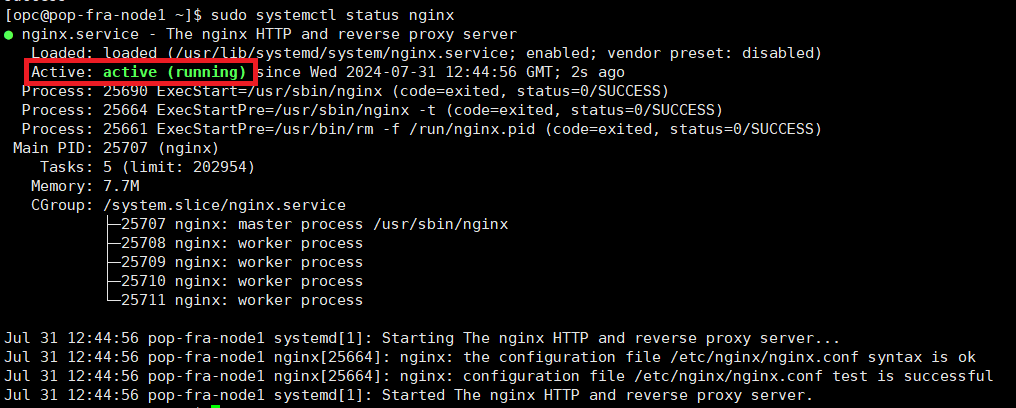The height and width of the screenshot is (408, 1016).
Task: Click the command text 'sudo systemctl status nginx'
Action: (333, 15)
